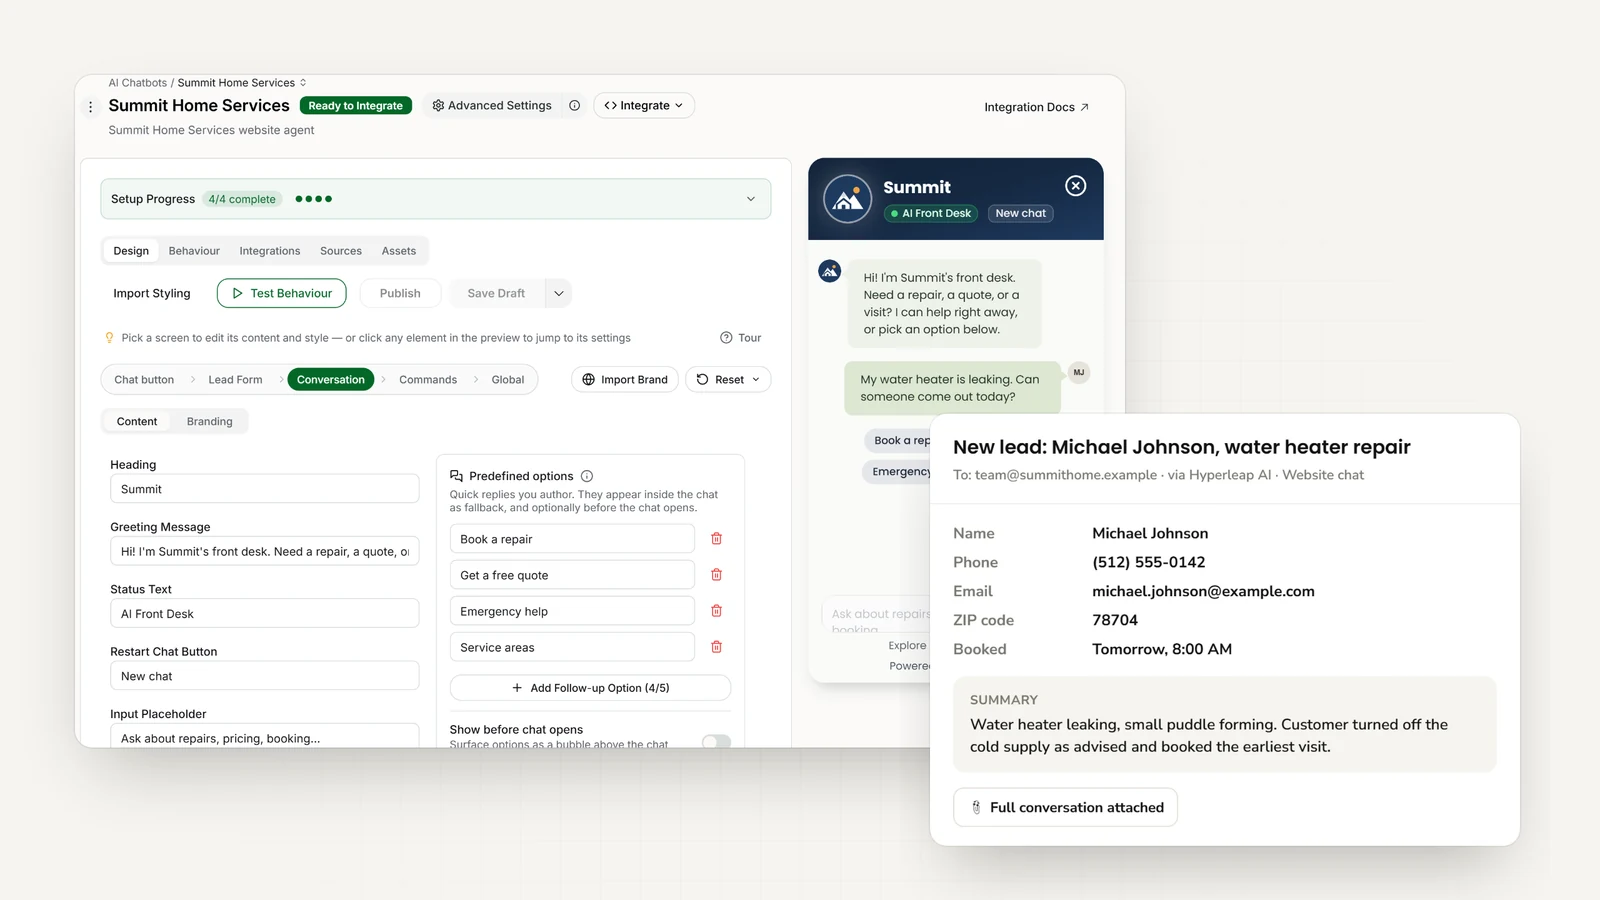The height and width of the screenshot is (900, 1600).
Task: Expand the Setup Progress panel chevron
Action: [751, 199]
